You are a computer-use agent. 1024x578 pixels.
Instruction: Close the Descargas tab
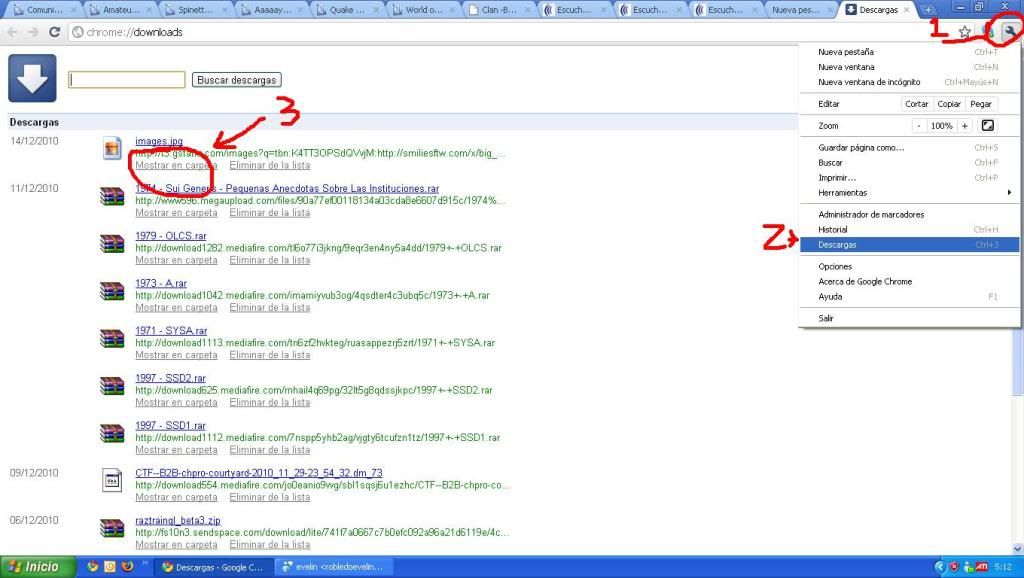[906, 10]
